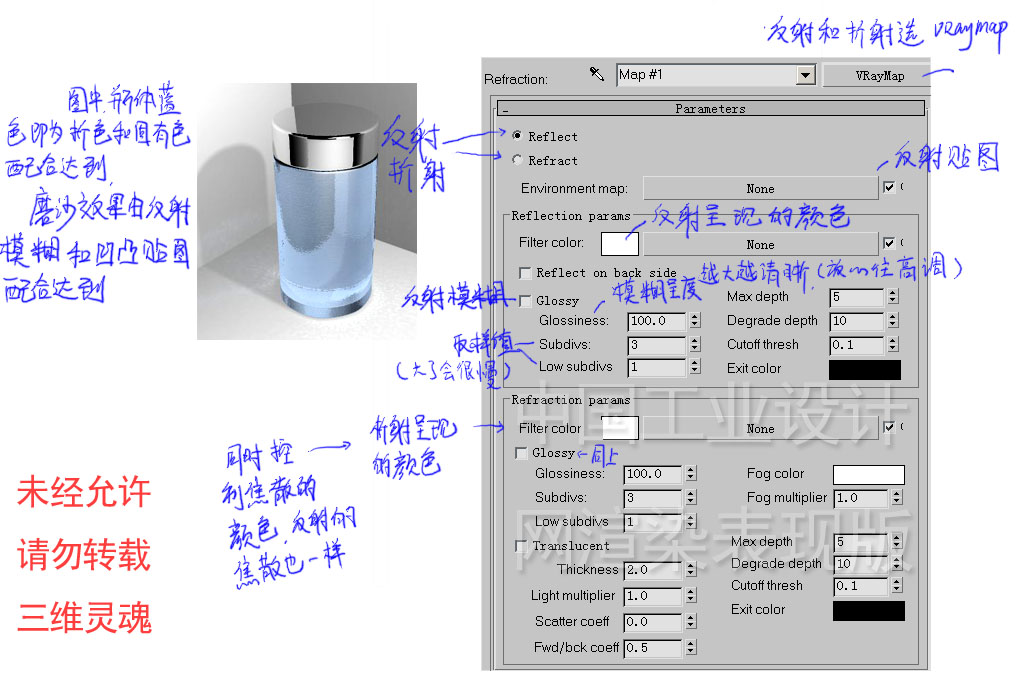Adjust Refraction Cutoff thresh spinner
This screenshot has width=1016, height=678.
point(897,586)
